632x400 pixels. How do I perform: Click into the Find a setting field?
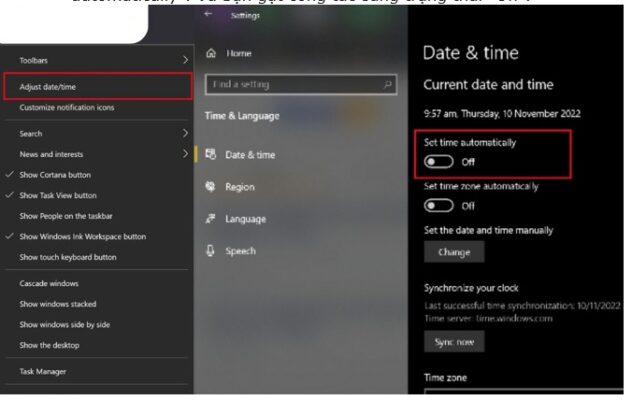click(290, 85)
